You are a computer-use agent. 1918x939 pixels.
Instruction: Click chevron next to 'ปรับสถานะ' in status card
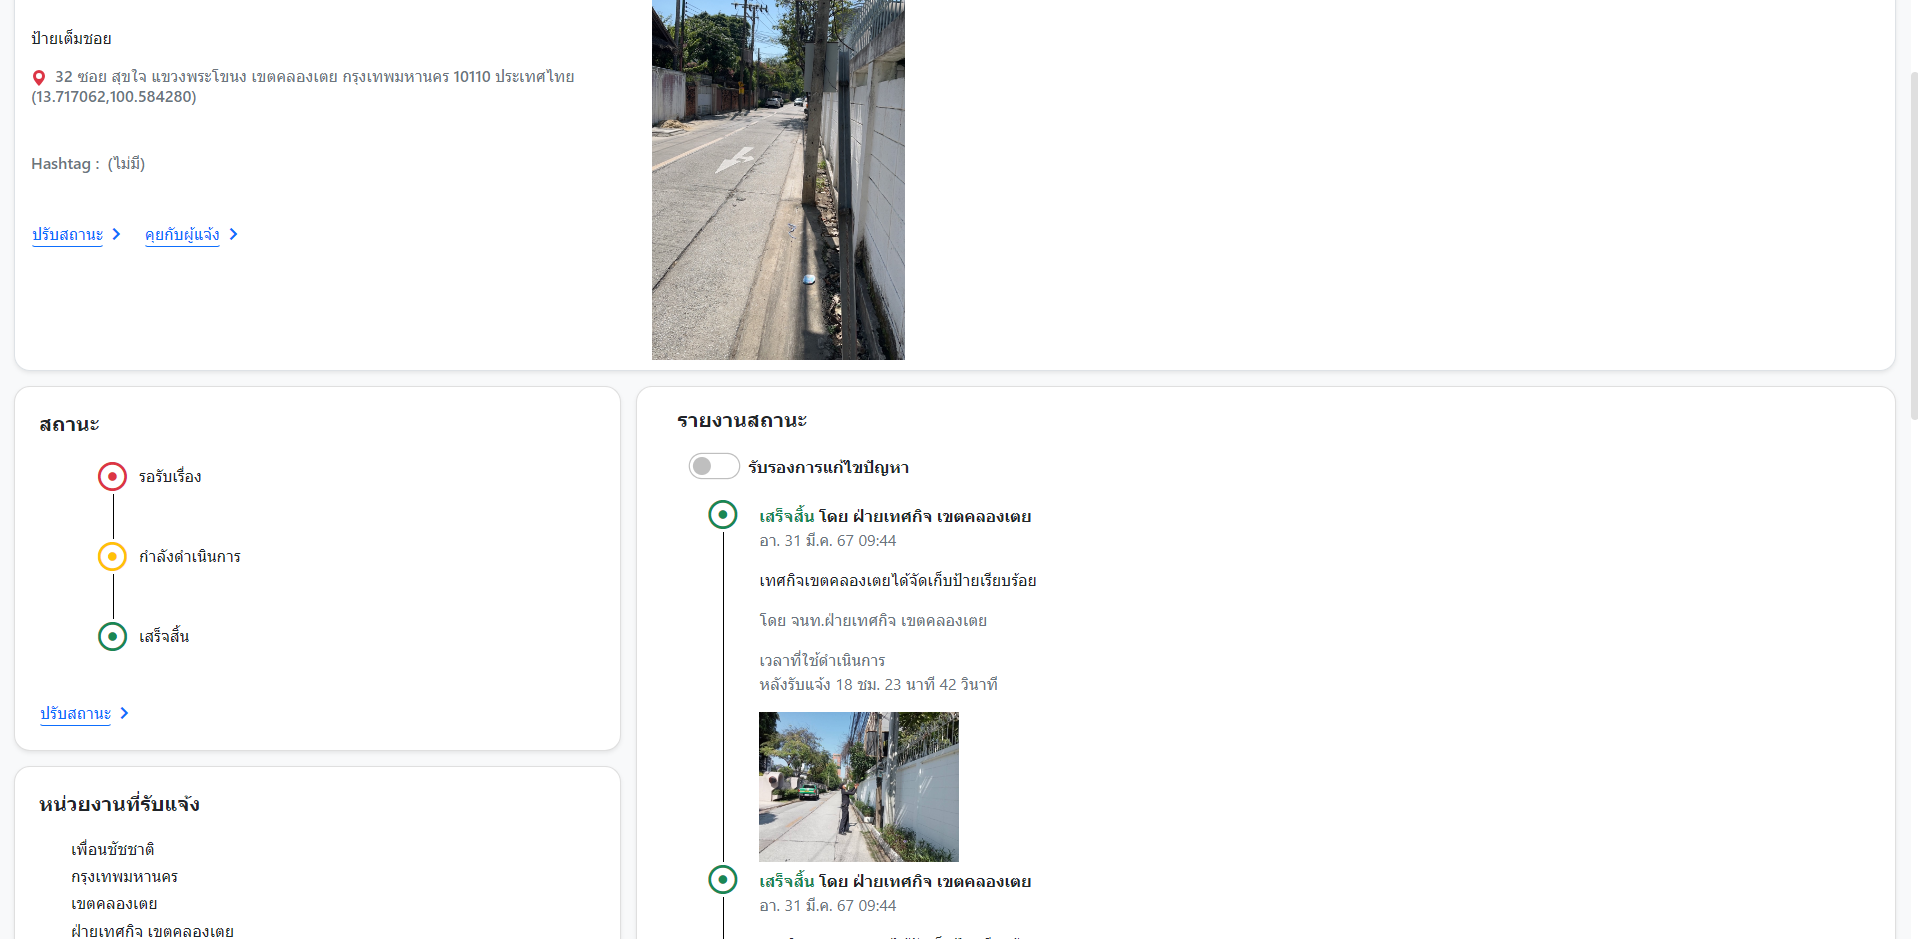125,713
